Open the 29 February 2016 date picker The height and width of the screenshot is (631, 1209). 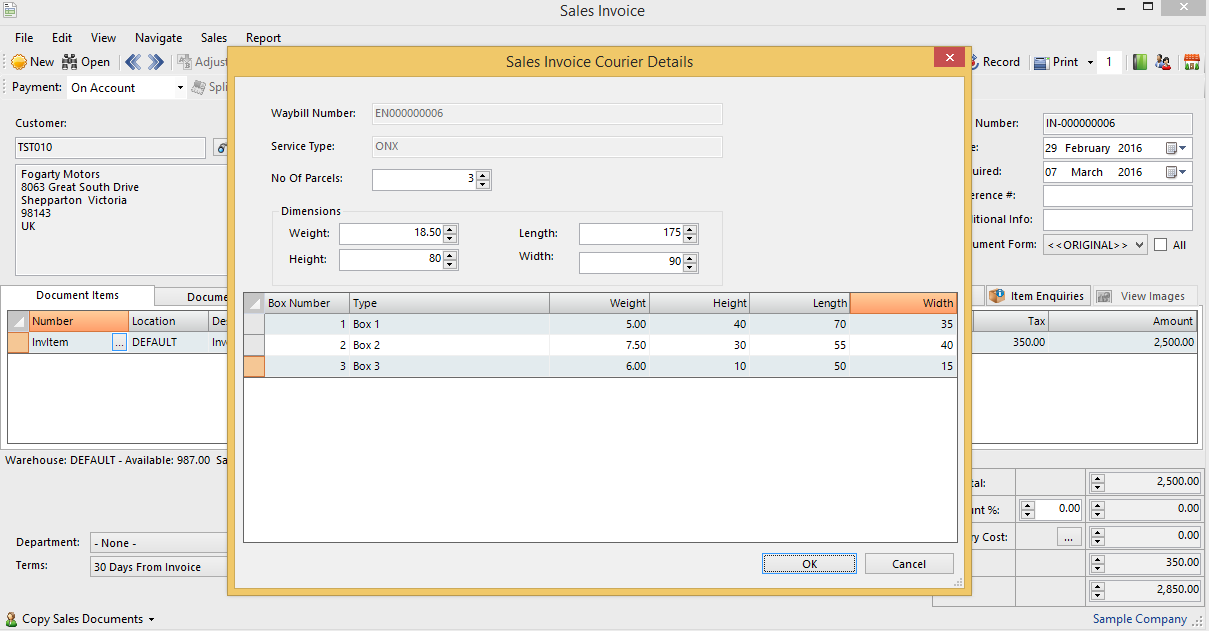1177,148
